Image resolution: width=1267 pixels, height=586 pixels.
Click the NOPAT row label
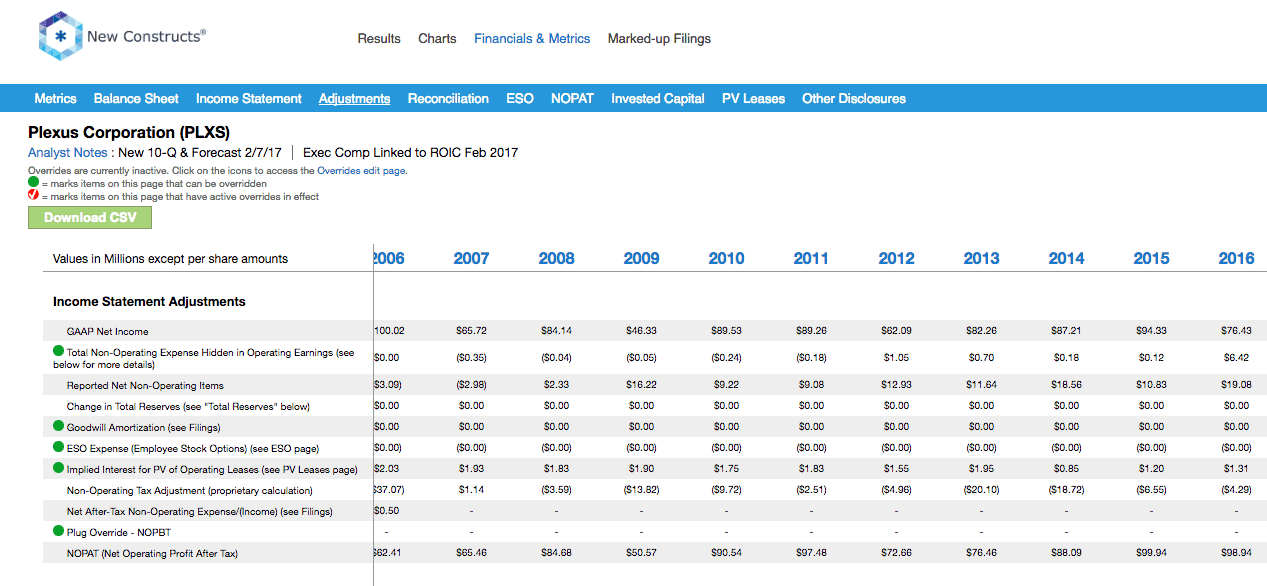click(x=152, y=553)
